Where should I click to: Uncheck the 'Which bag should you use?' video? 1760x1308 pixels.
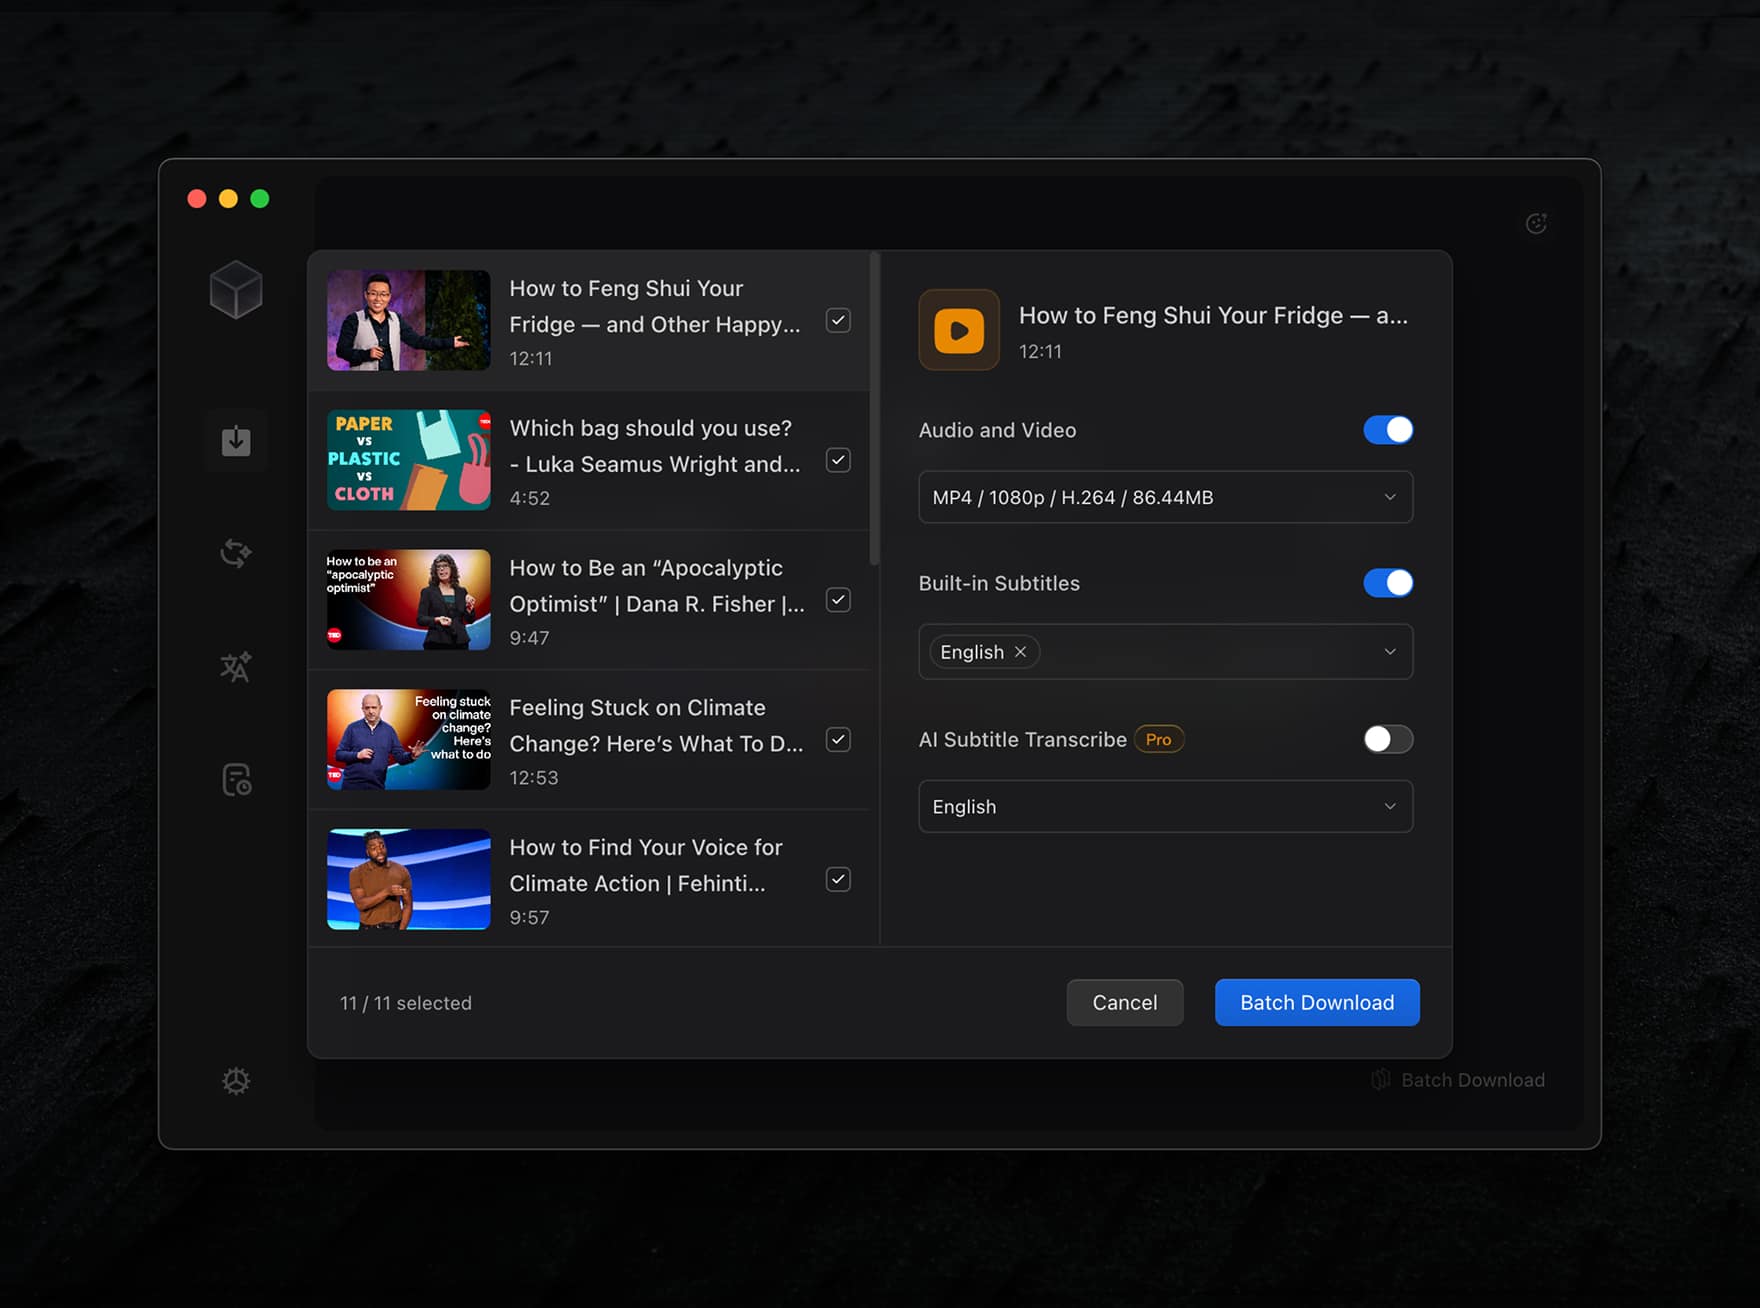[x=837, y=460]
